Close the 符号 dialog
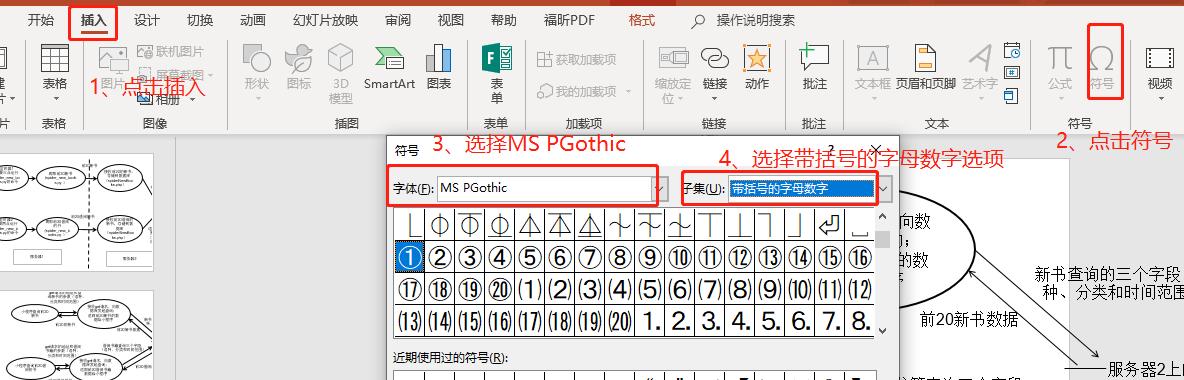1184x380 pixels. point(876,150)
